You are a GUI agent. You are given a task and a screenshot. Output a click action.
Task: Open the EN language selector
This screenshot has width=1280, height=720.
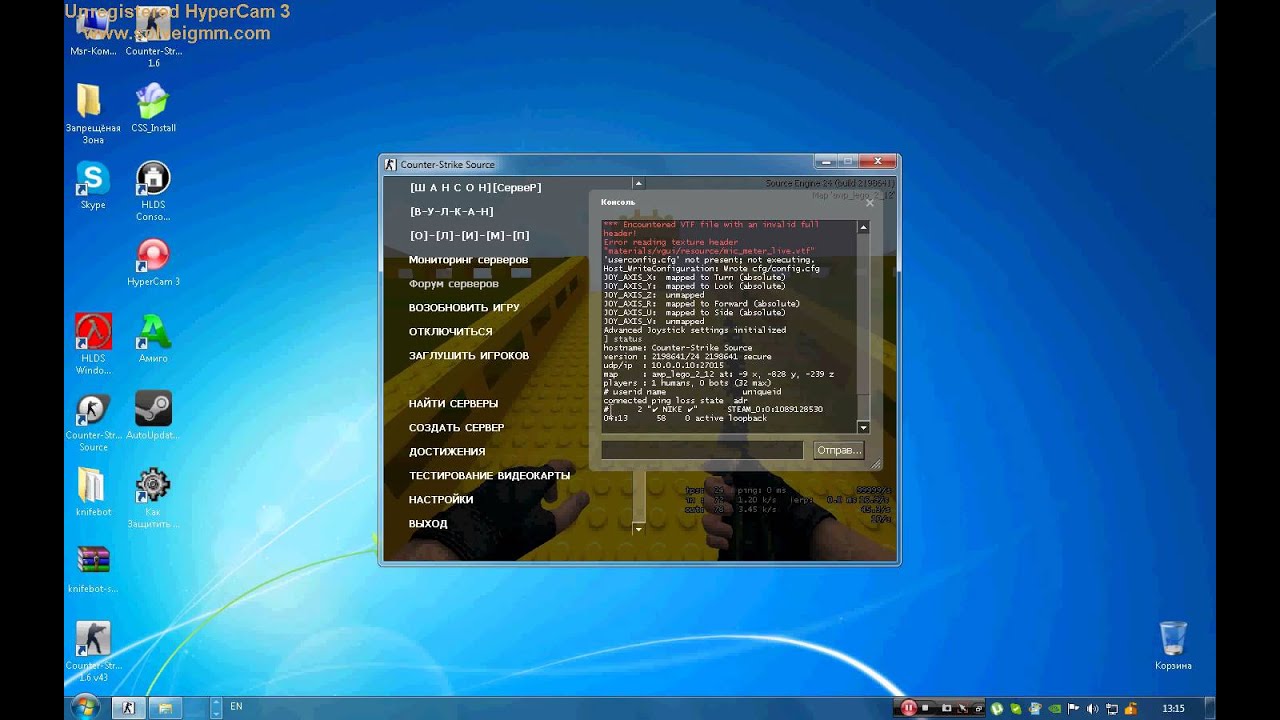(236, 707)
